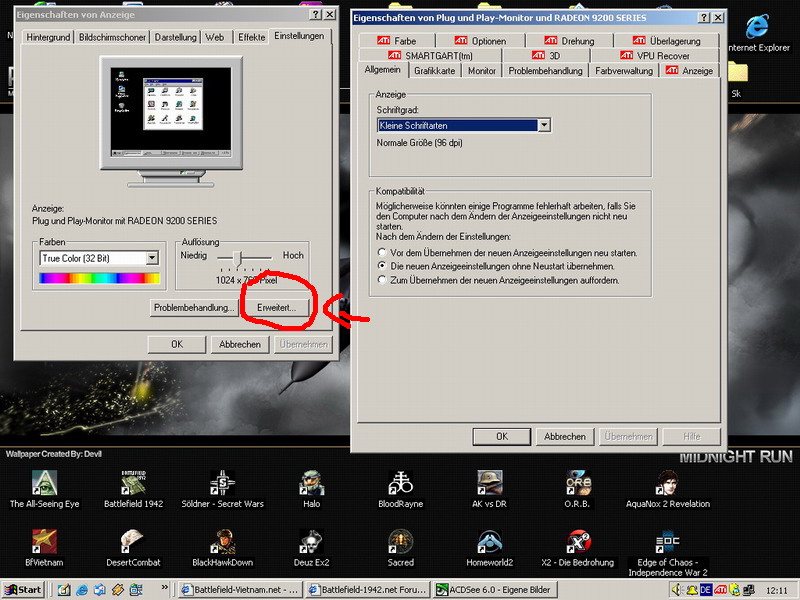This screenshot has width=800, height=600.
Task: Click the DE language indicator in tray
Action: [706, 590]
